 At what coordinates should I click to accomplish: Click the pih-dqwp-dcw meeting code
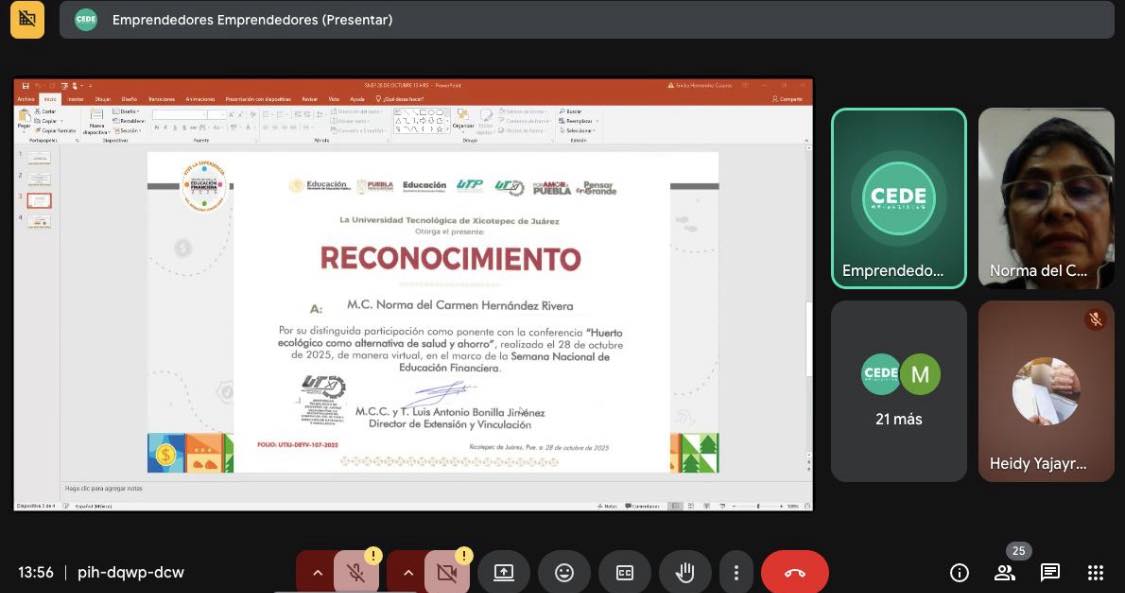[131, 572]
